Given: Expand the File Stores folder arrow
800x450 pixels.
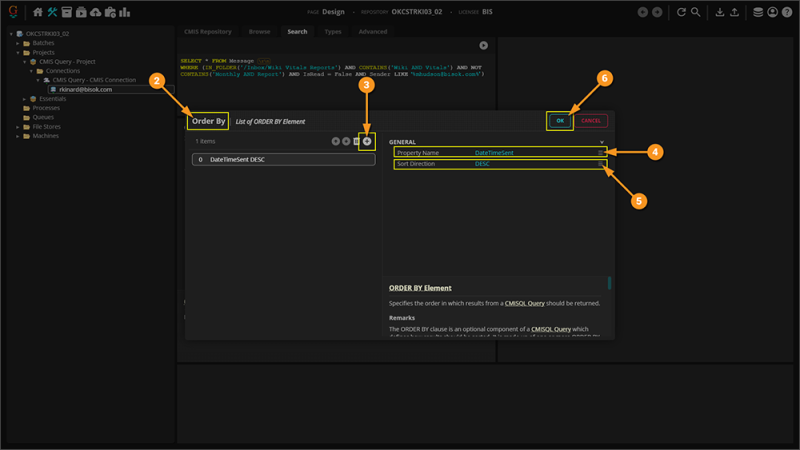Looking at the screenshot, I should point(18,127).
